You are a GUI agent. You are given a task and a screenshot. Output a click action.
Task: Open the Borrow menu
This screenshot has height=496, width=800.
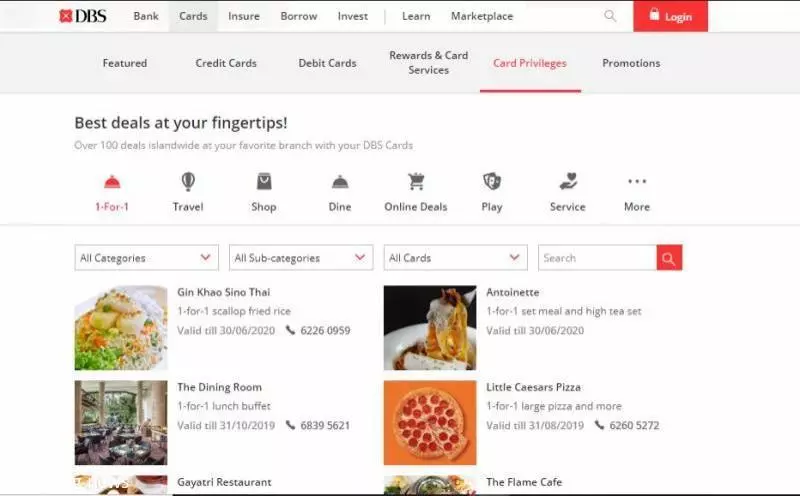tap(299, 16)
